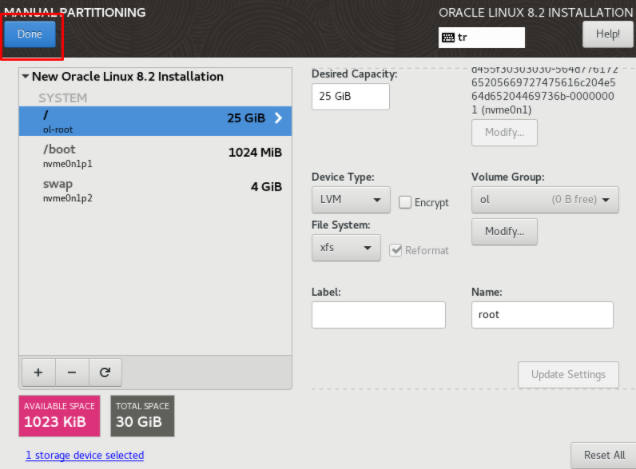Toggle the Reformat checkbox

[x=395, y=250]
